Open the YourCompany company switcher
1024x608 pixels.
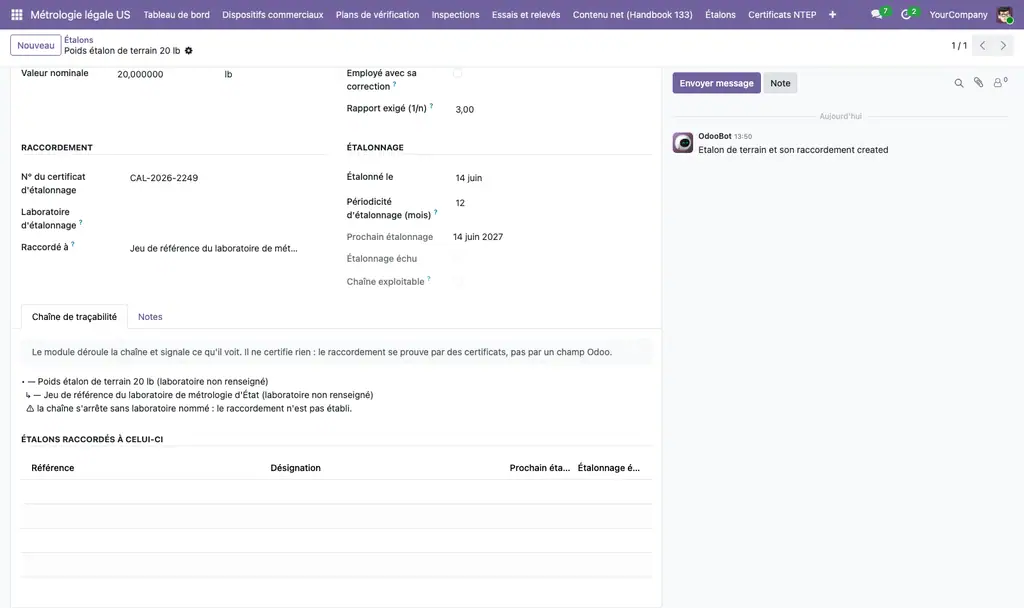[x=958, y=14]
